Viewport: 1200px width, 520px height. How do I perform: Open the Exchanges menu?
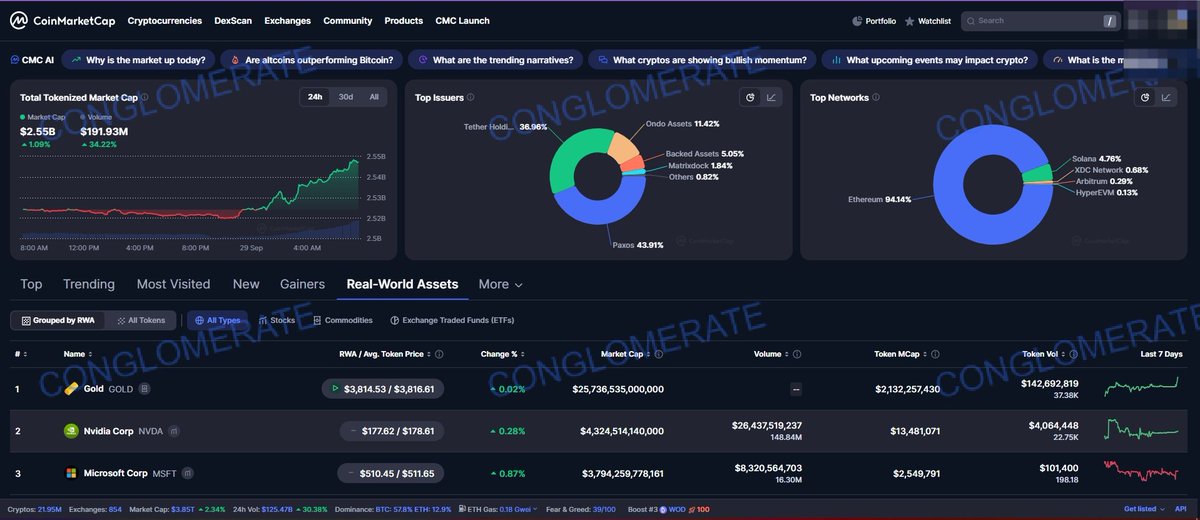click(287, 20)
